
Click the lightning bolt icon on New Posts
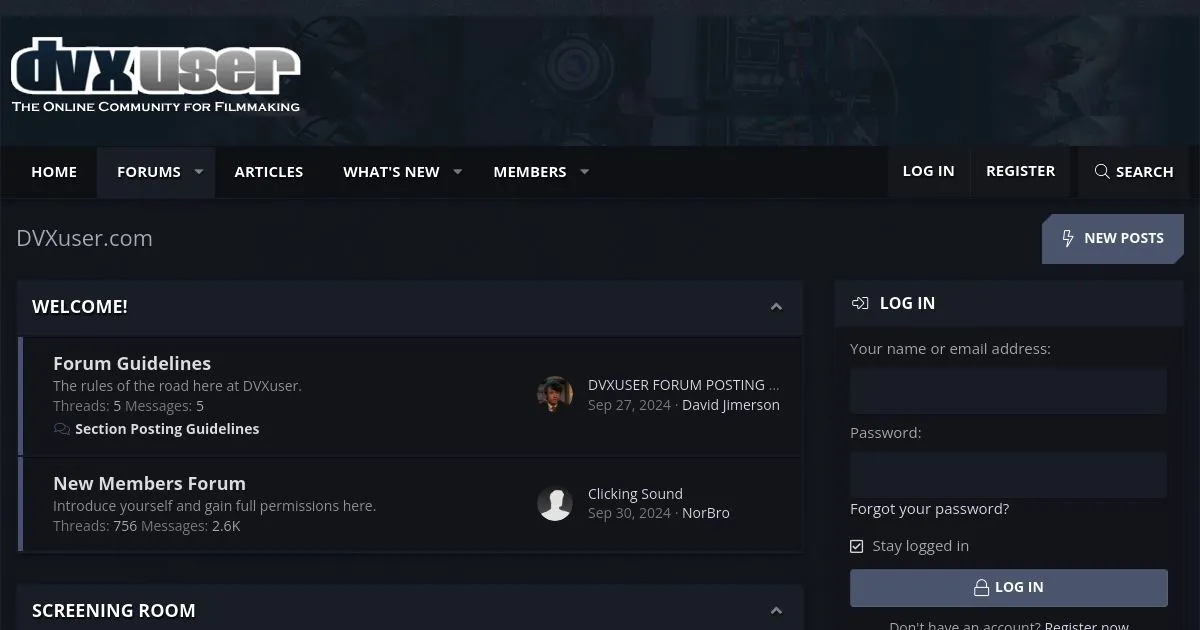tap(1067, 238)
